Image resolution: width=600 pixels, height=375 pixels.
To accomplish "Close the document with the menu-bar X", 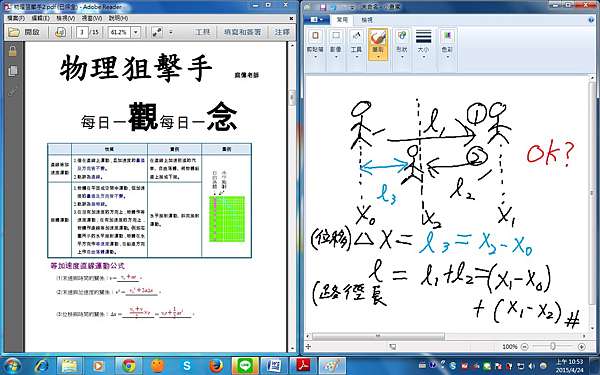I will (x=291, y=18).
